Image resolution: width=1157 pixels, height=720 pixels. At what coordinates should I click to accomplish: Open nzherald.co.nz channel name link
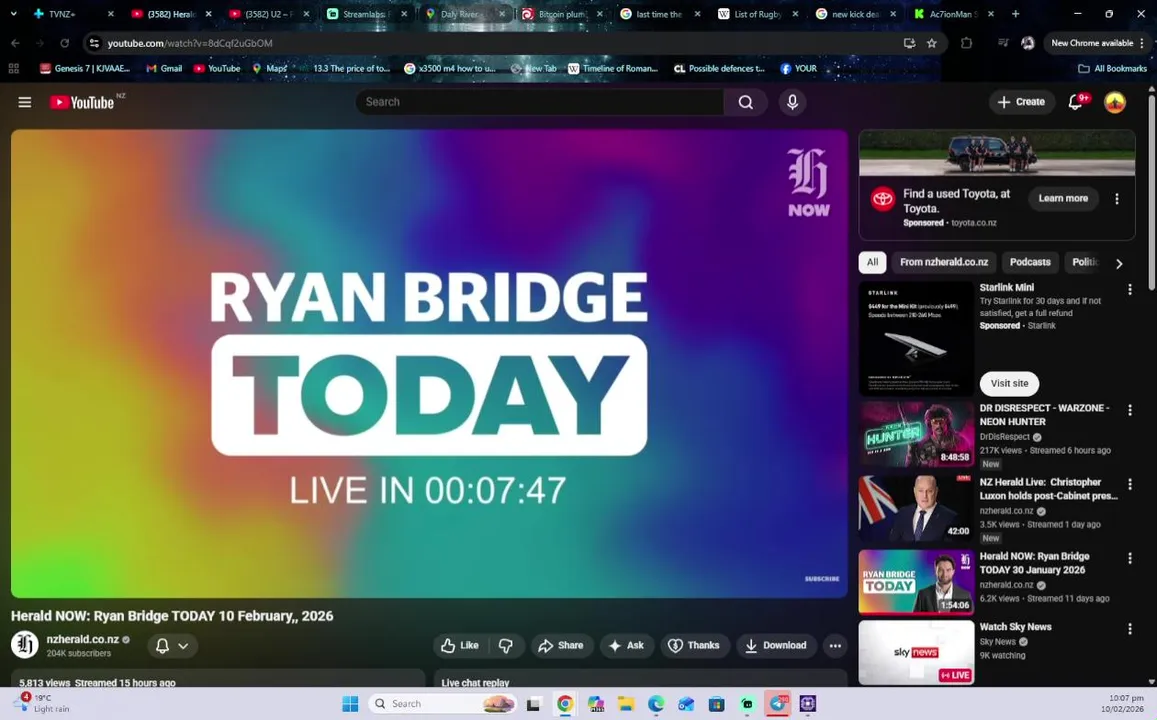(x=83, y=640)
